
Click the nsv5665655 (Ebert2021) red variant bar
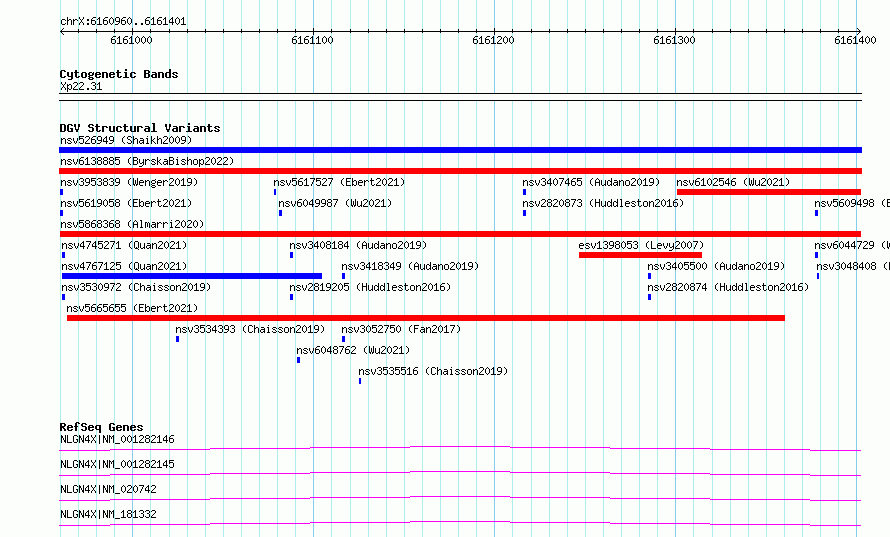pyautogui.click(x=426, y=318)
